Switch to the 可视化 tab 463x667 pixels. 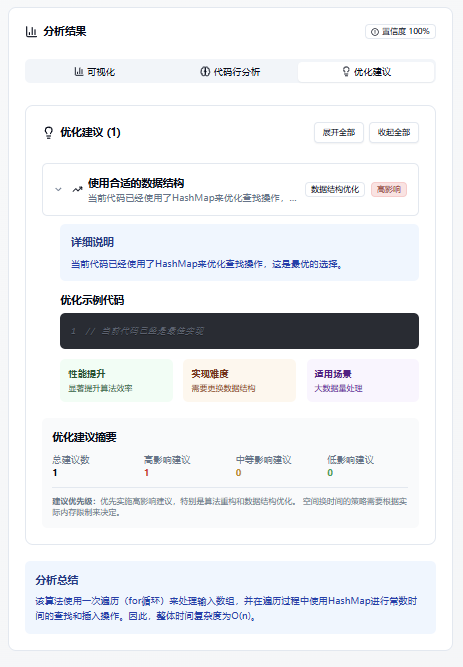[x=94, y=71]
